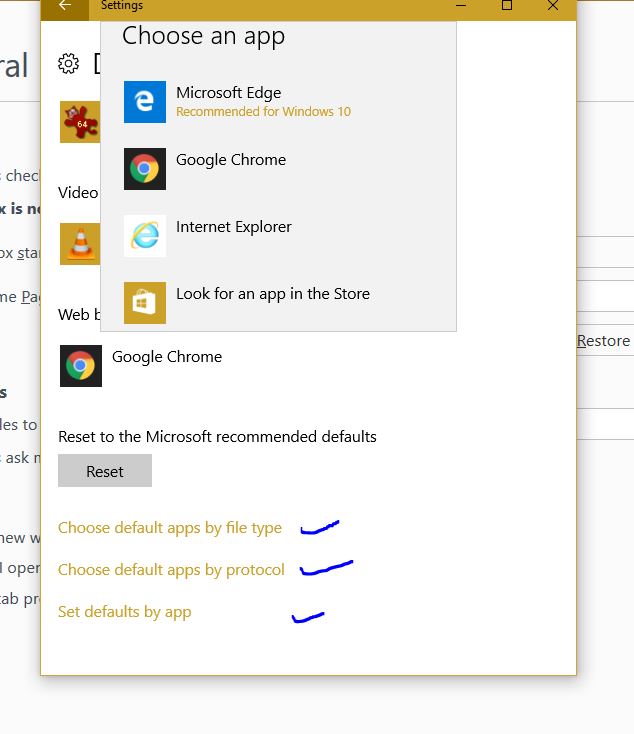Minimize the Settings window
Image resolution: width=634 pixels, height=734 pixels.
[x=461, y=6]
